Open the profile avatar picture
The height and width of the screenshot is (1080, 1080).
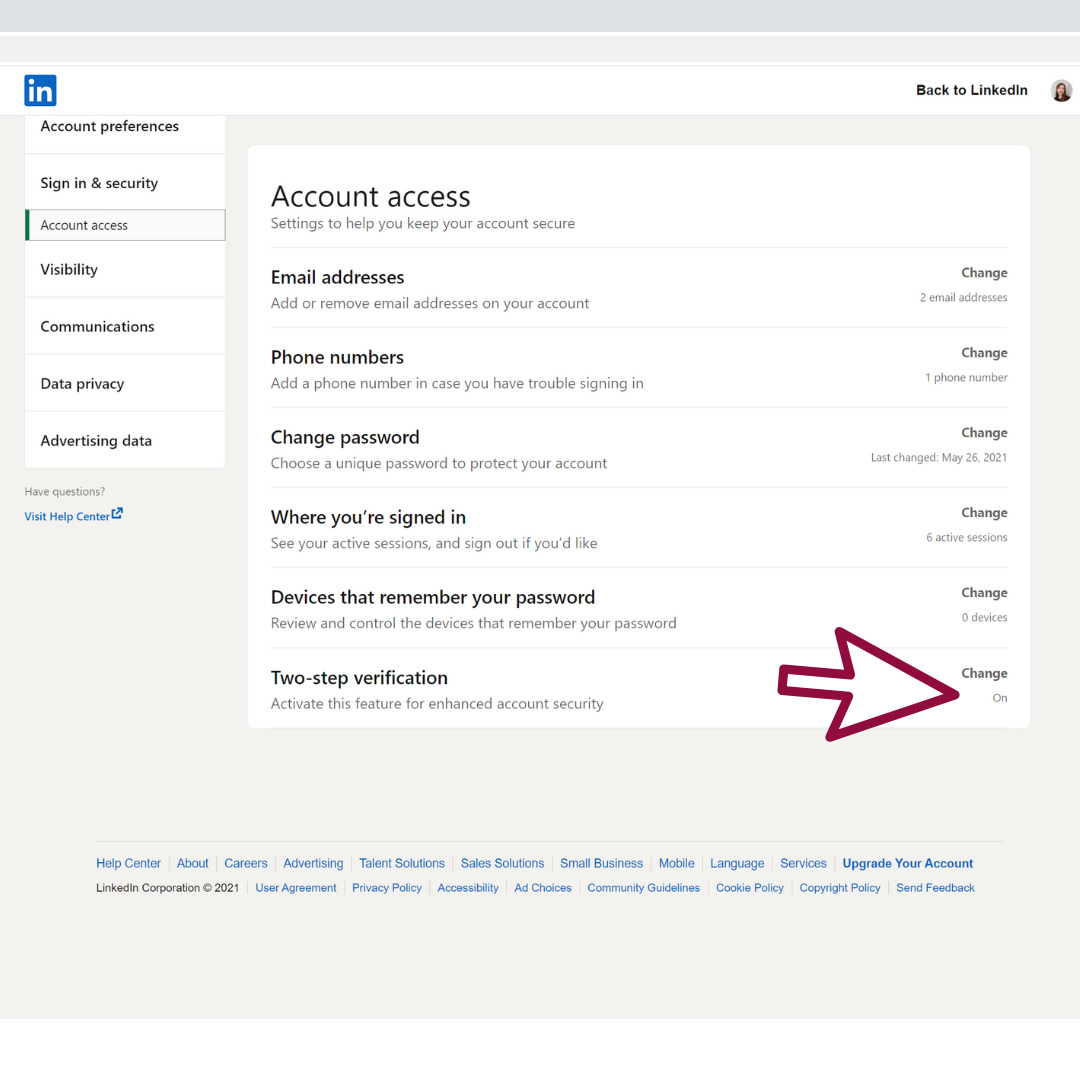[1061, 90]
